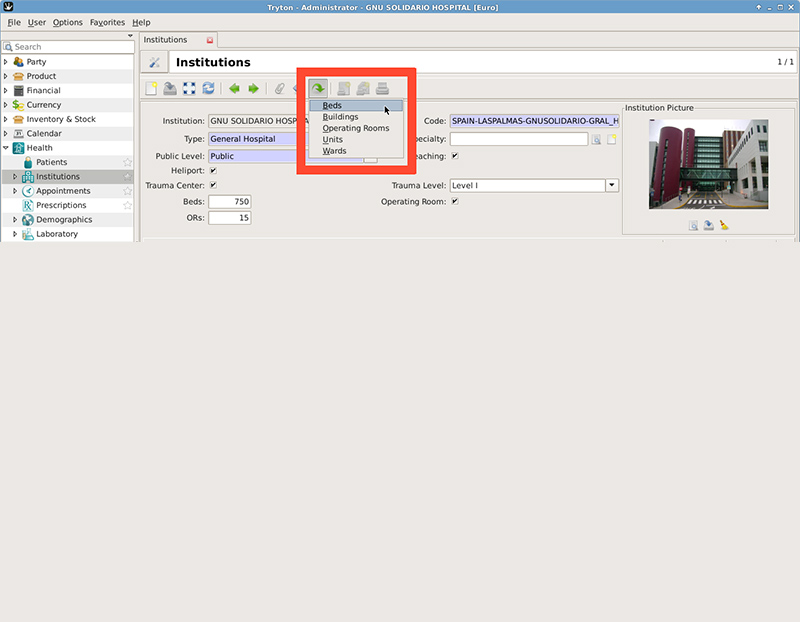Navigate to previous record with green back arrow
The image size is (800, 622).
(233, 88)
